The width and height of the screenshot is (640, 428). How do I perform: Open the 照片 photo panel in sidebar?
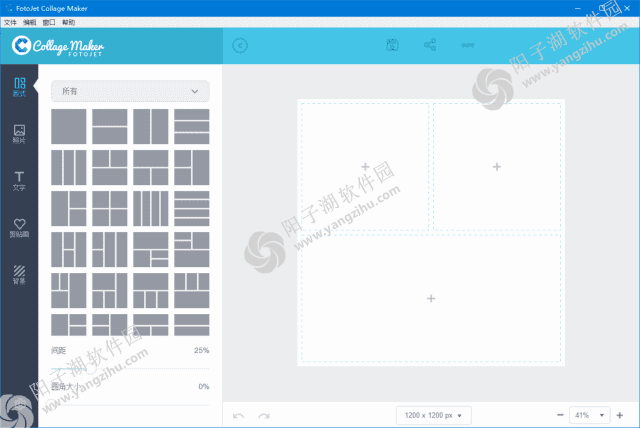tap(19, 134)
